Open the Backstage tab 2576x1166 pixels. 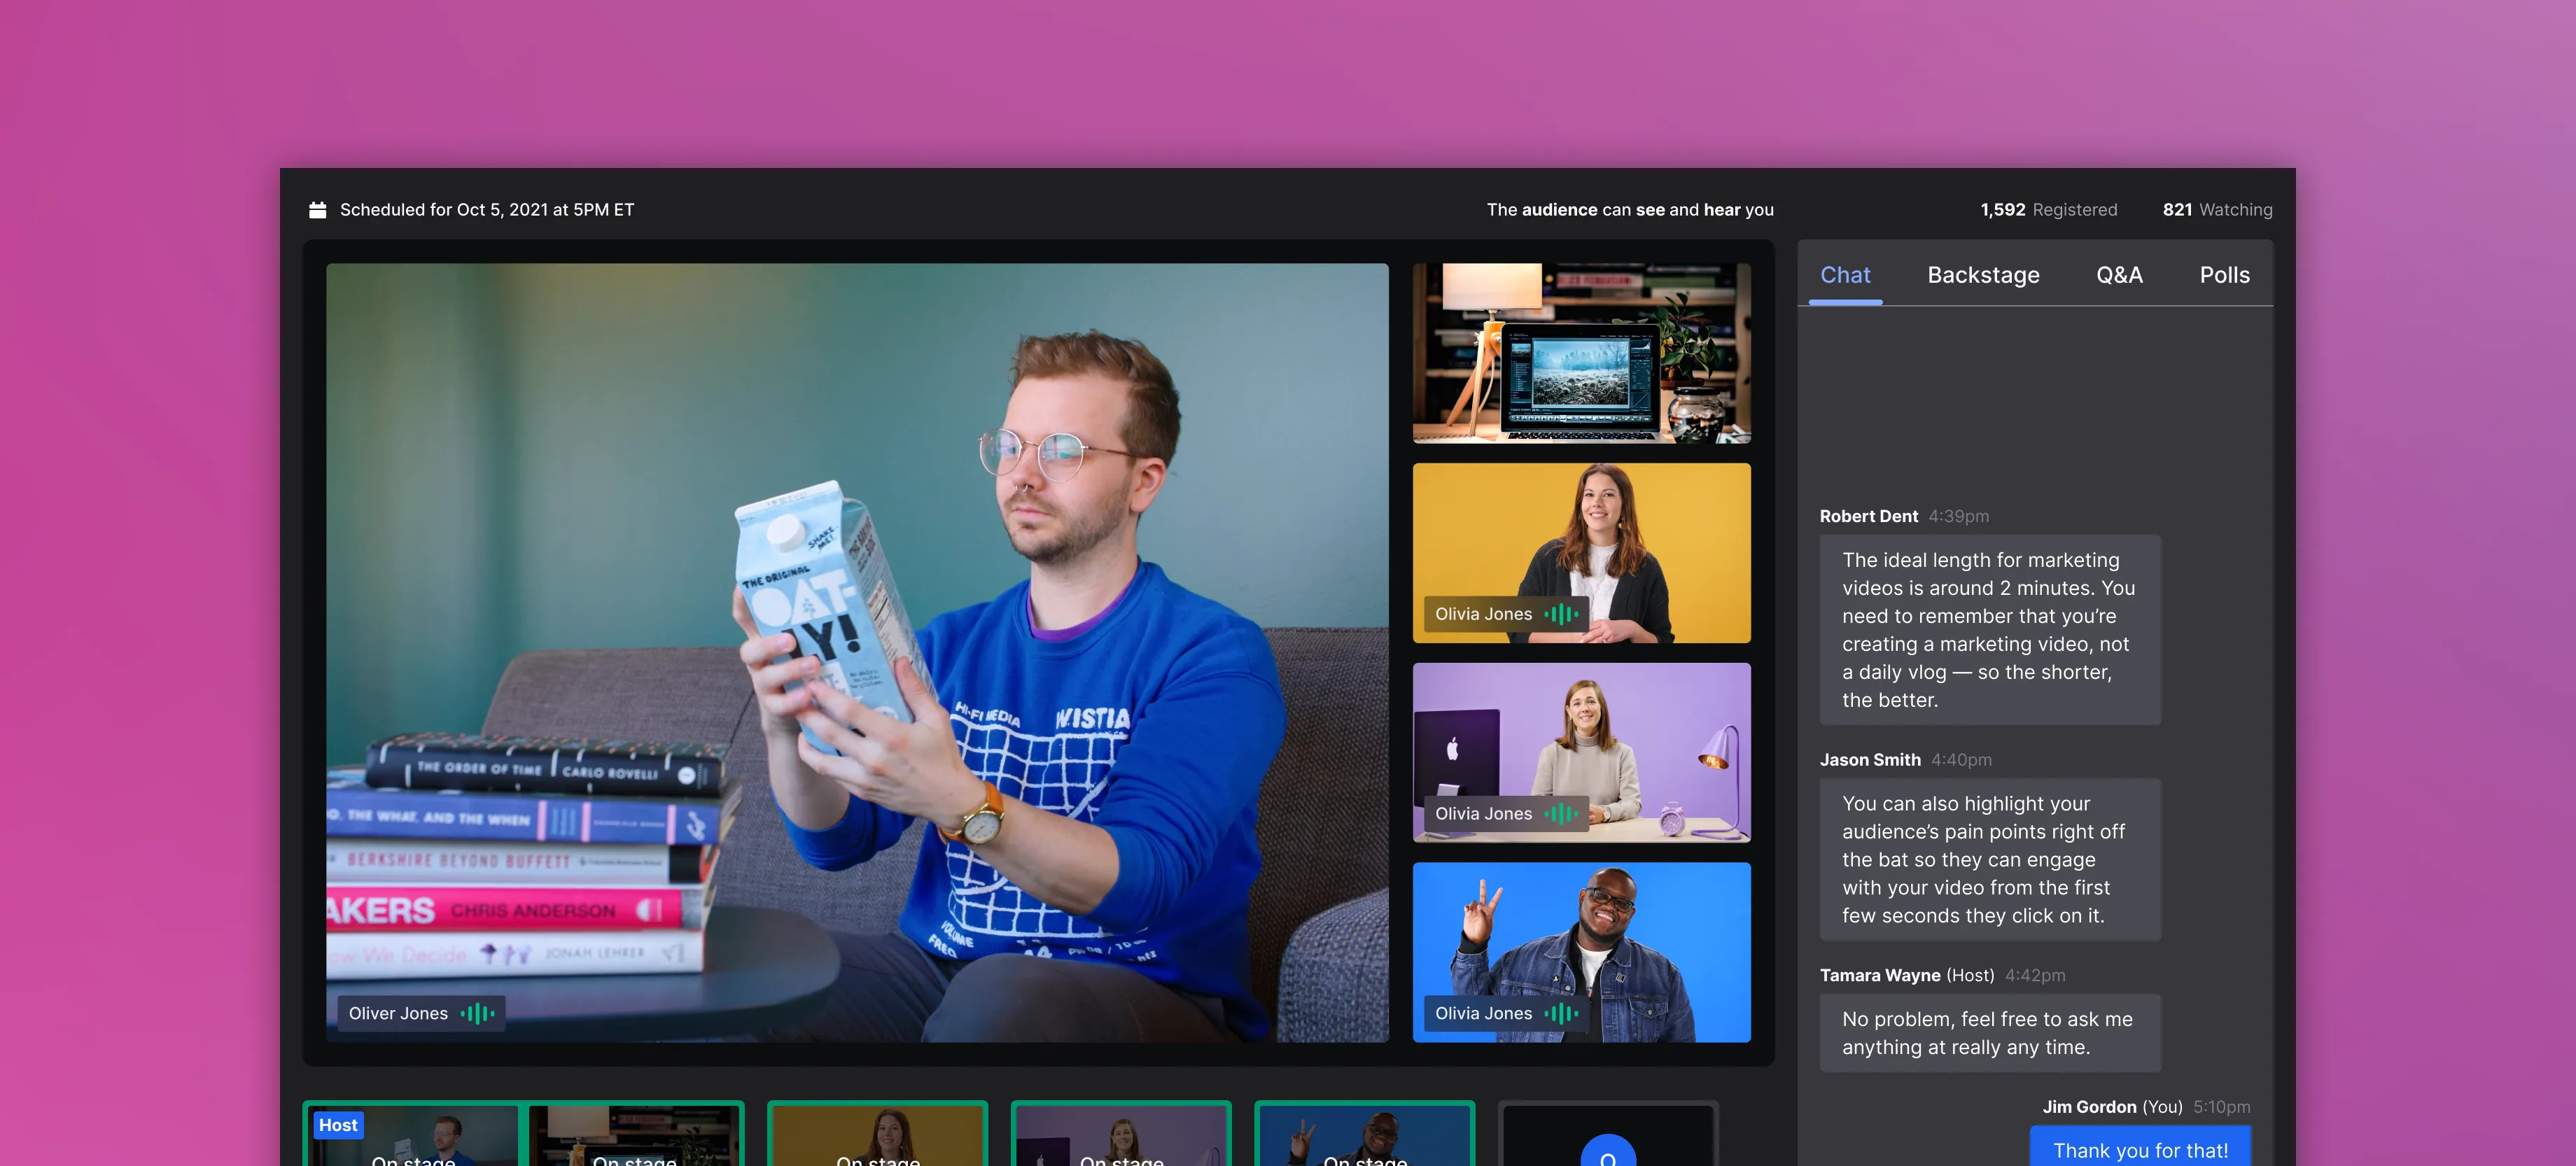pos(1983,275)
